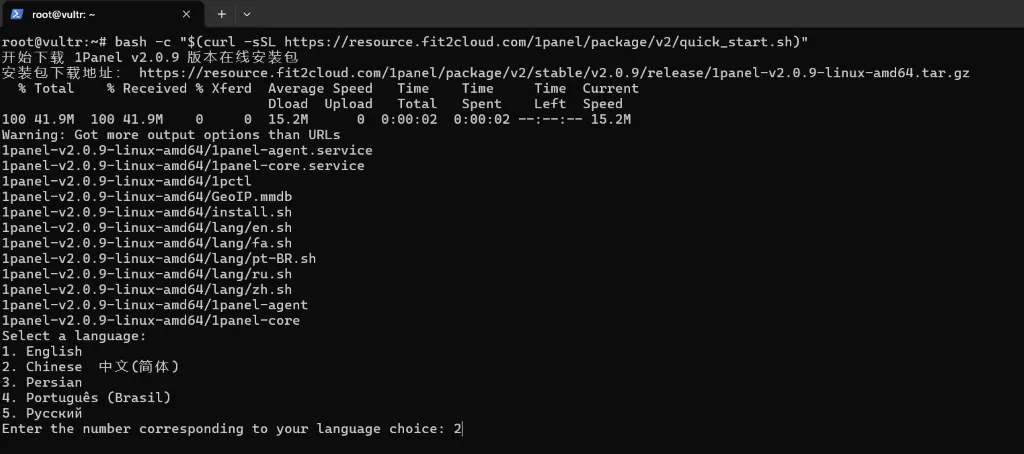
Task: Click the quick_start.sh URL in the command
Action: (544, 41)
